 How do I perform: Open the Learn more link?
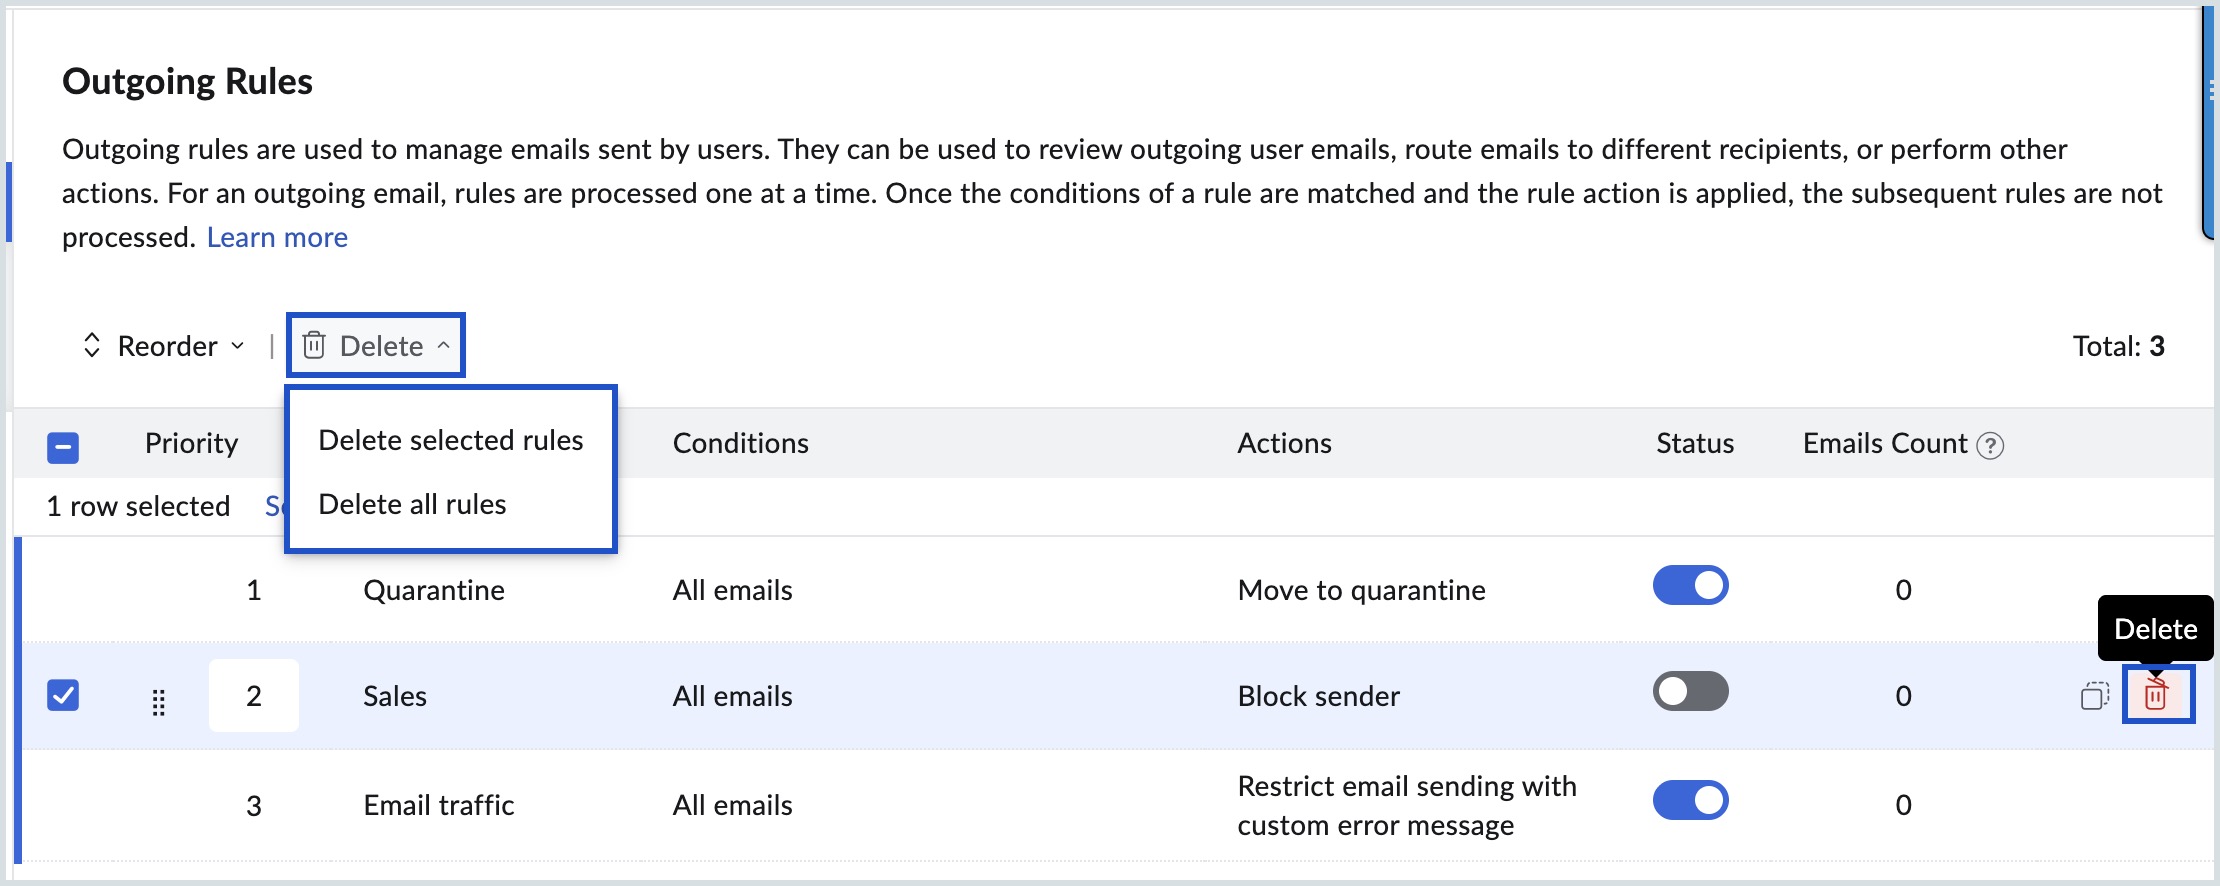click(x=277, y=238)
